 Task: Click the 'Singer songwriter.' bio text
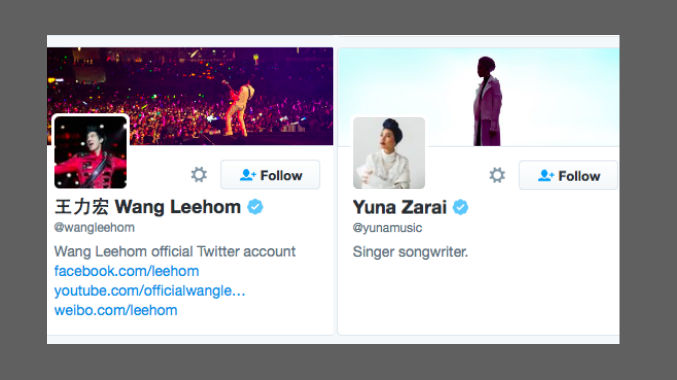click(x=410, y=252)
